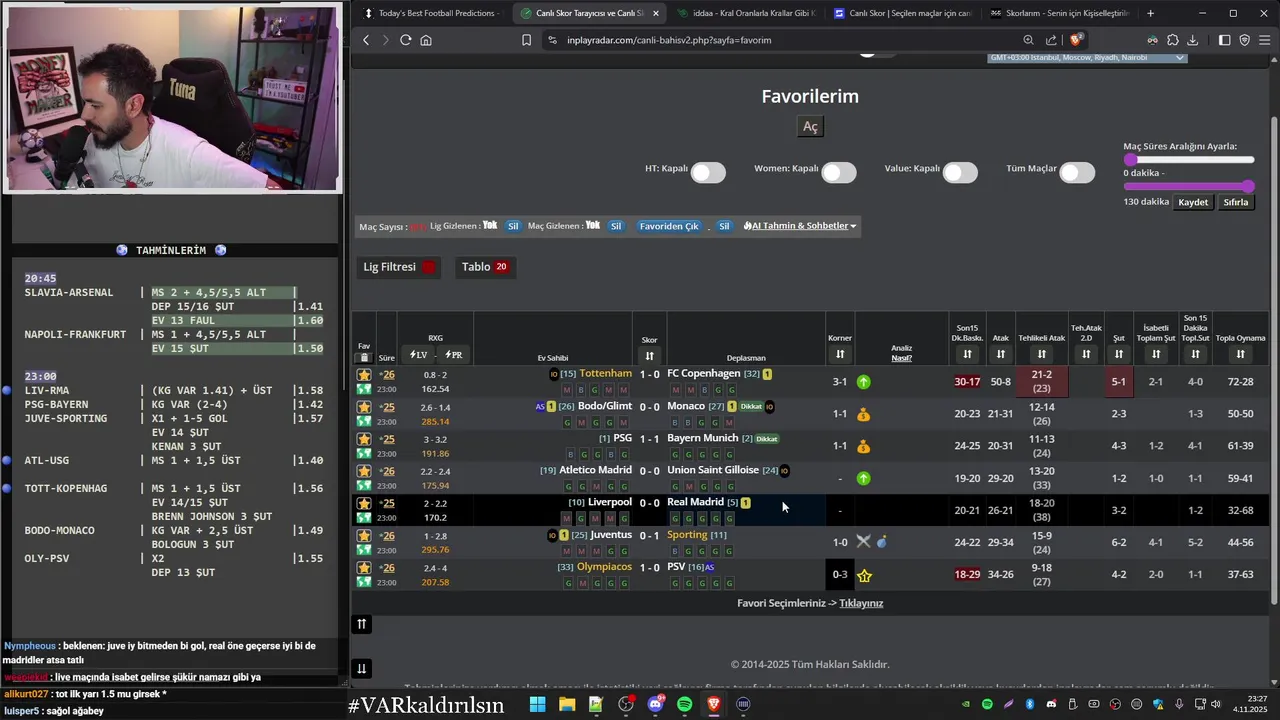The width and height of the screenshot is (1280, 720).
Task: Reload the page in the browser
Action: [405, 40]
